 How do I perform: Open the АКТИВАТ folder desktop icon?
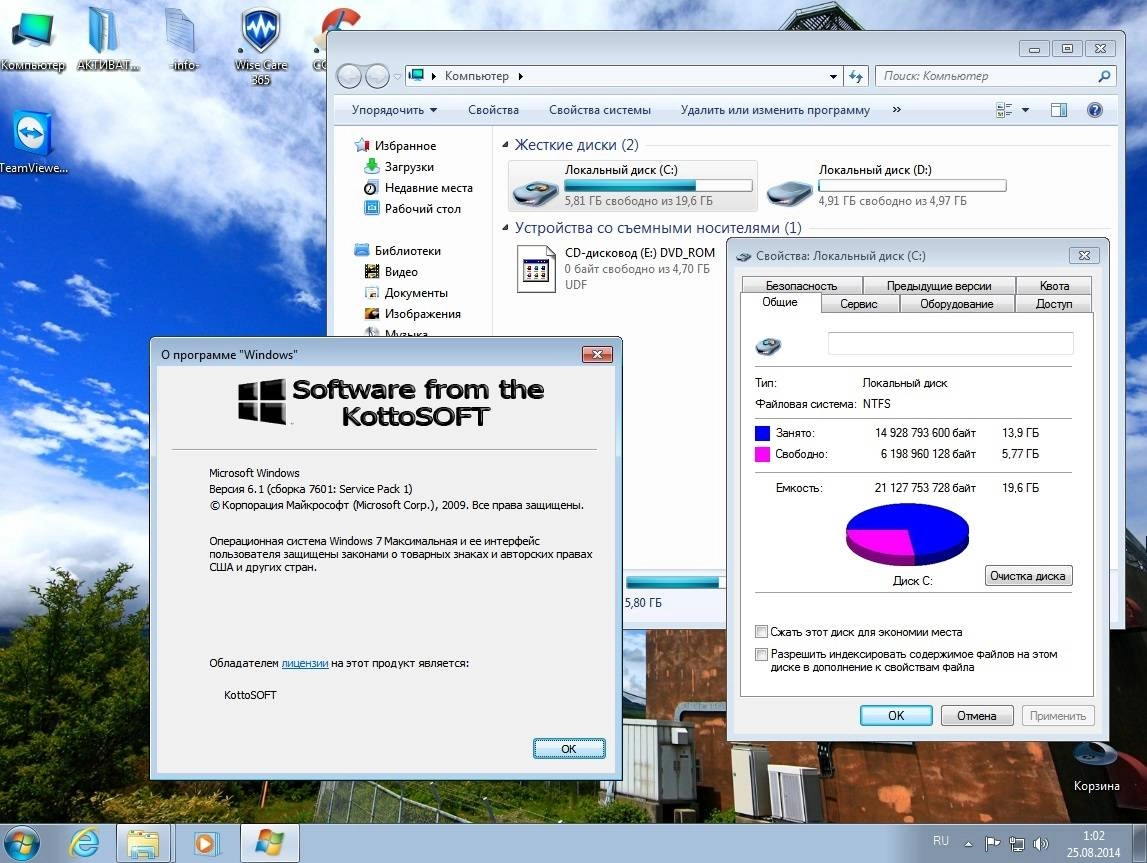[107, 38]
